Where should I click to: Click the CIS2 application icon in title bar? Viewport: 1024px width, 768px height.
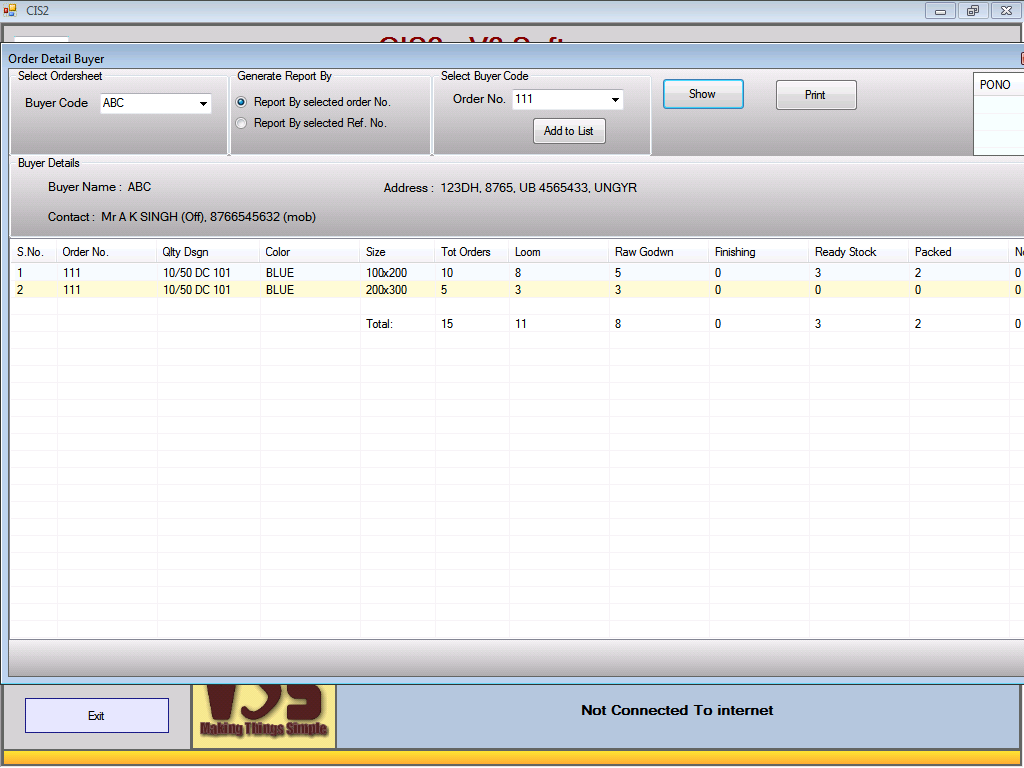(x=10, y=10)
